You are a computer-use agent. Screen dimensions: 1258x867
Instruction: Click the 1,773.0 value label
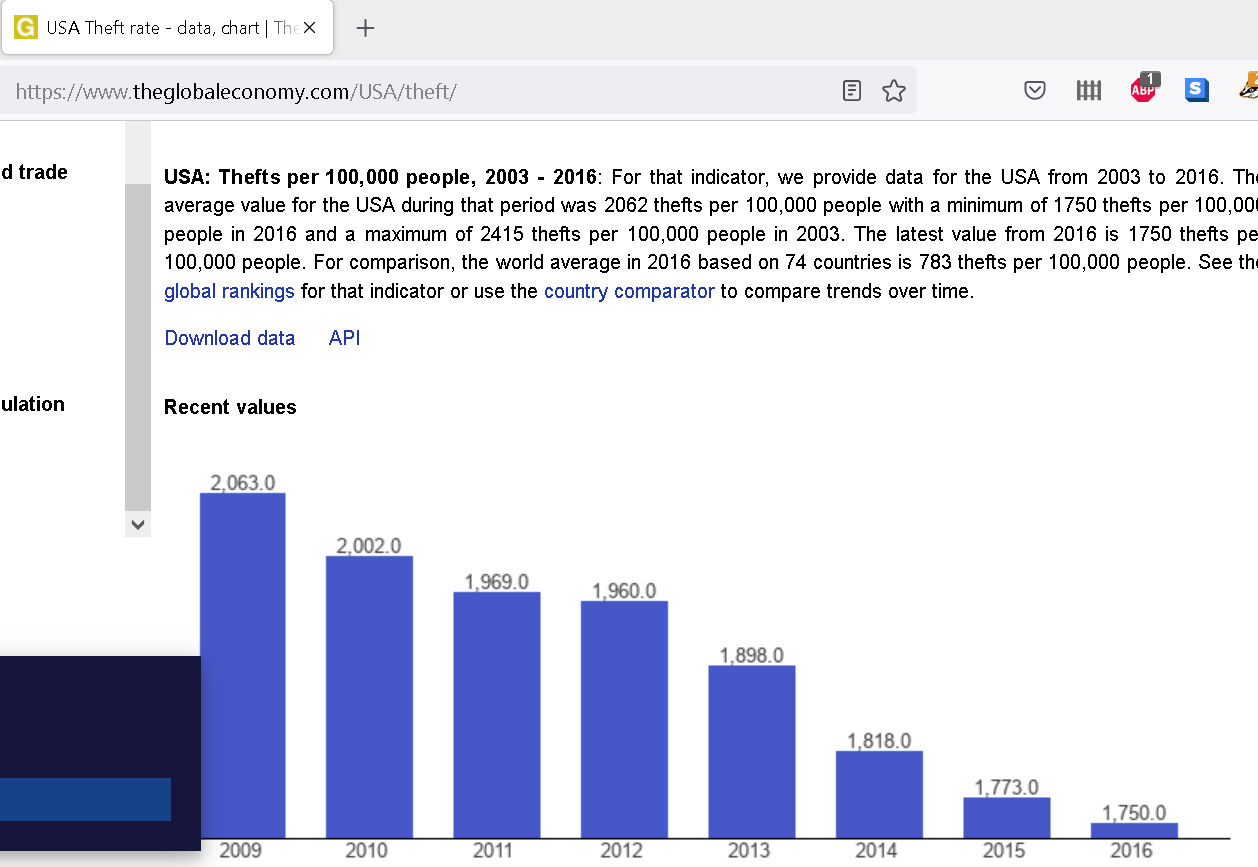tap(1007, 787)
